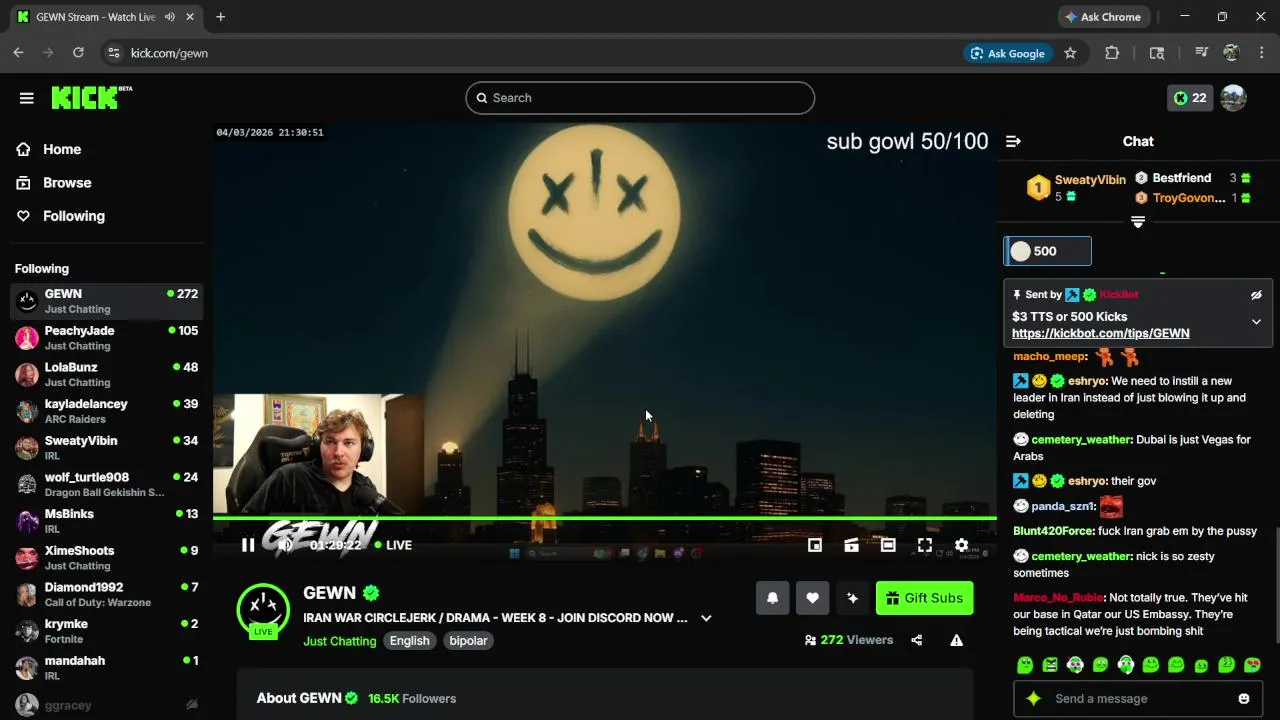
Task: Open mandahah IRL channel
Action: [106, 668]
